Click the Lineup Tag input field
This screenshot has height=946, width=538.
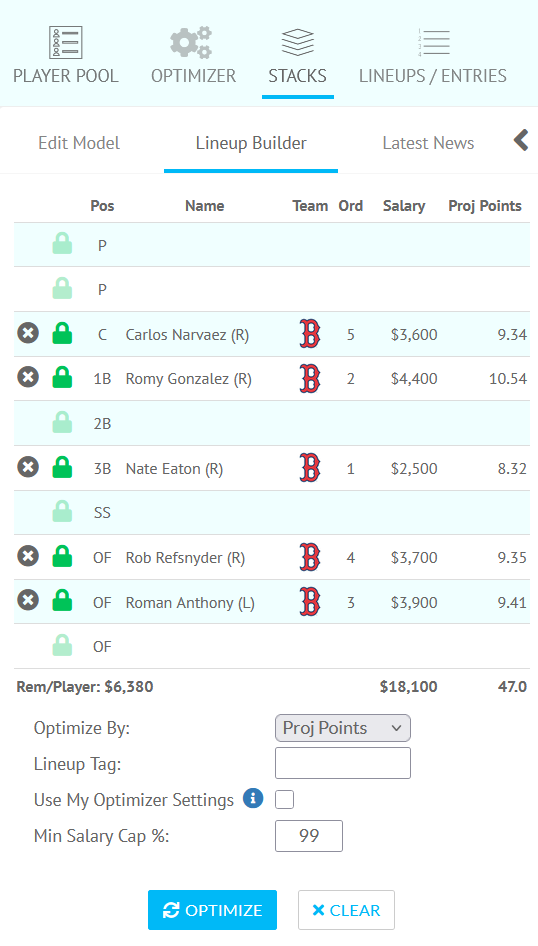coord(343,763)
